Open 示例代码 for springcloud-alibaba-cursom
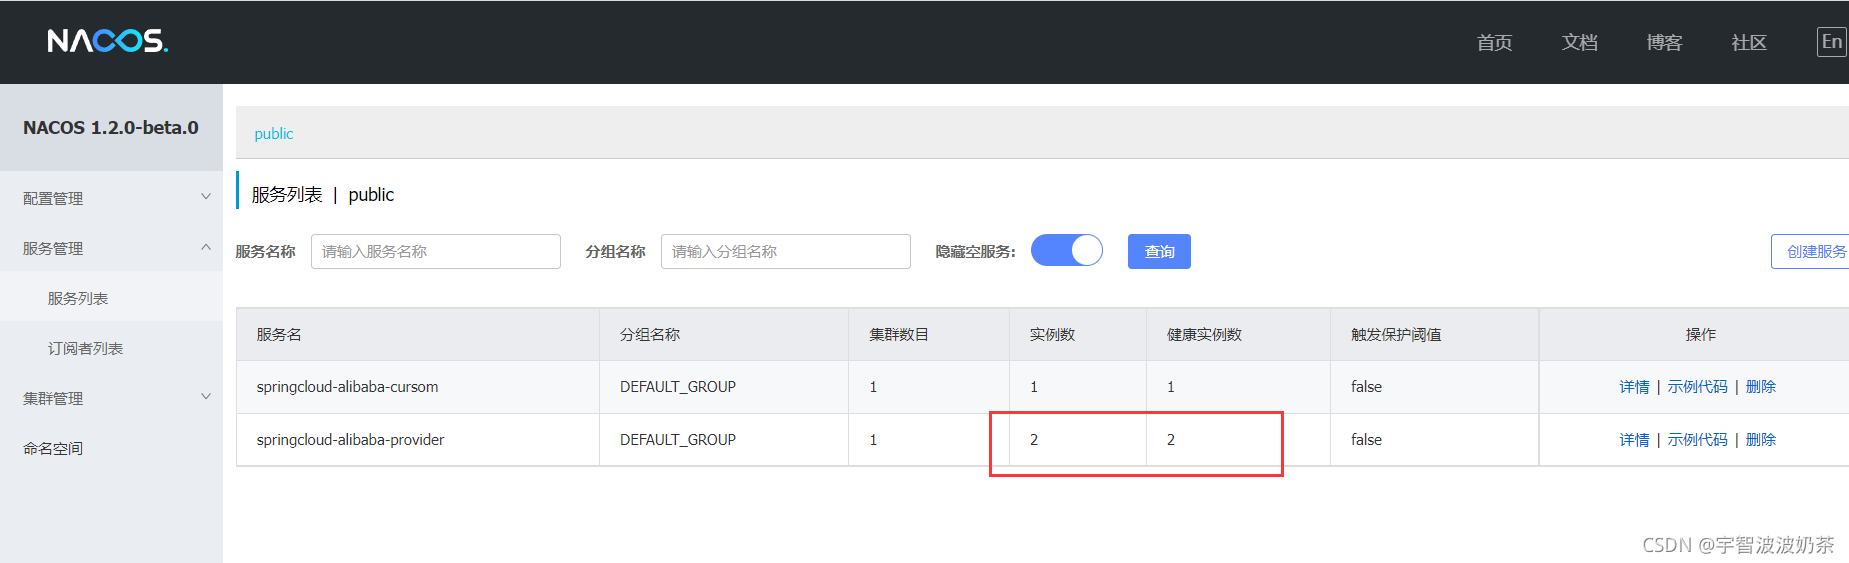The height and width of the screenshot is (563, 1849). click(x=1697, y=387)
